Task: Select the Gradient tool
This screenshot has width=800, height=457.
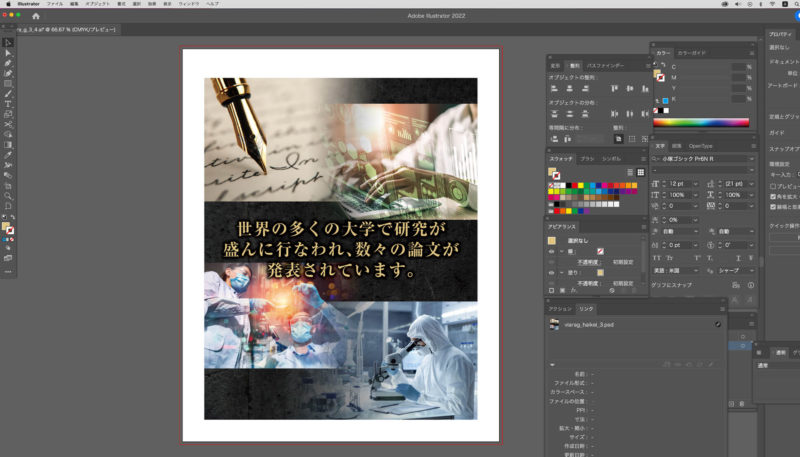Action: point(8,145)
